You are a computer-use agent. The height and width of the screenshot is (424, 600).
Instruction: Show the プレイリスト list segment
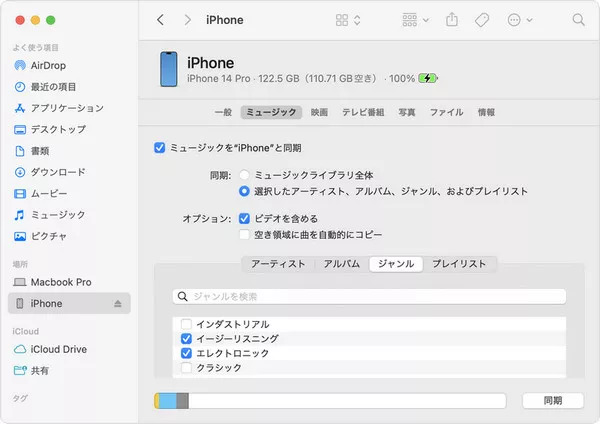coord(459,264)
